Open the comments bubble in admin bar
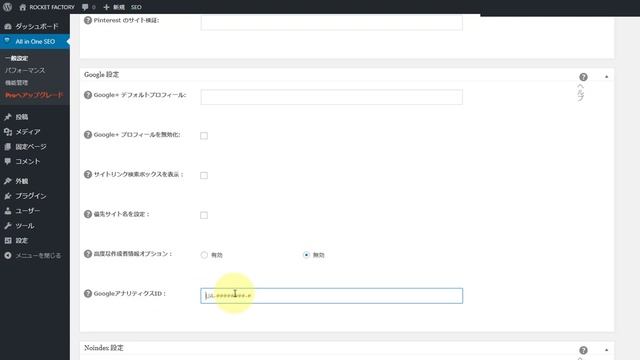640x360 pixels. [88, 7]
